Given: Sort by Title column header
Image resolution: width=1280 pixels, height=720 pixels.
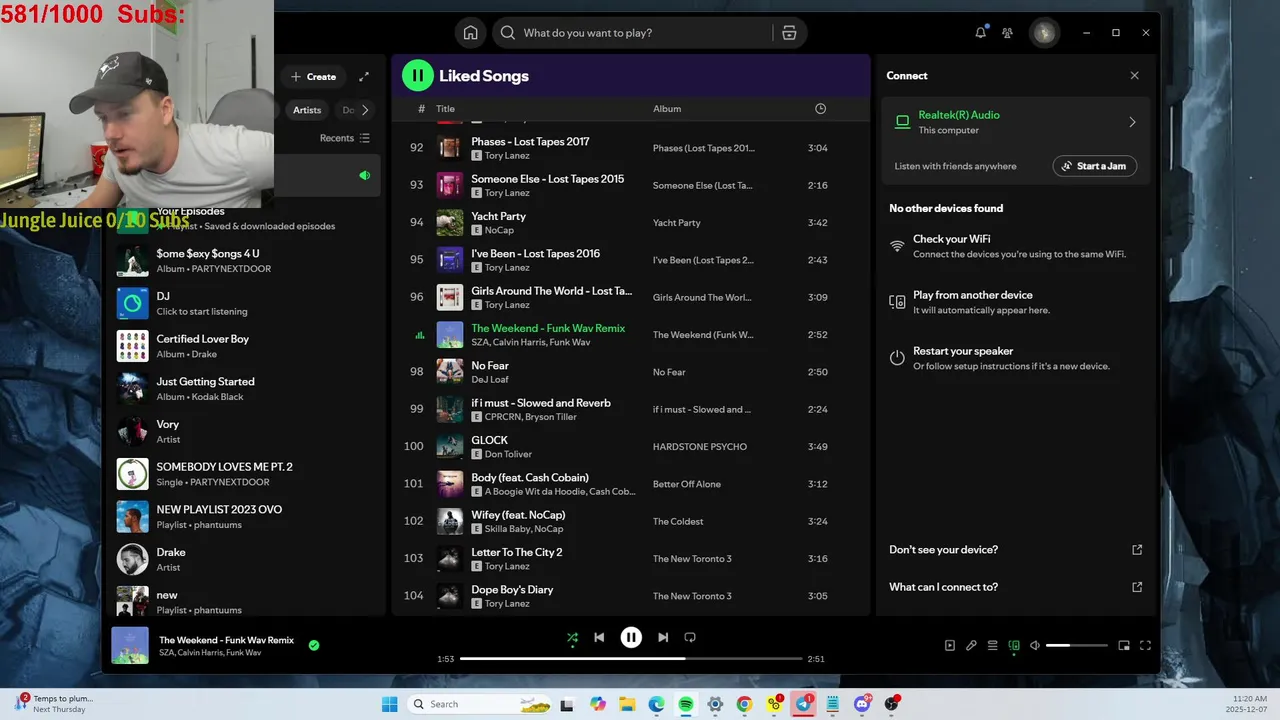Looking at the screenshot, I should [445, 109].
